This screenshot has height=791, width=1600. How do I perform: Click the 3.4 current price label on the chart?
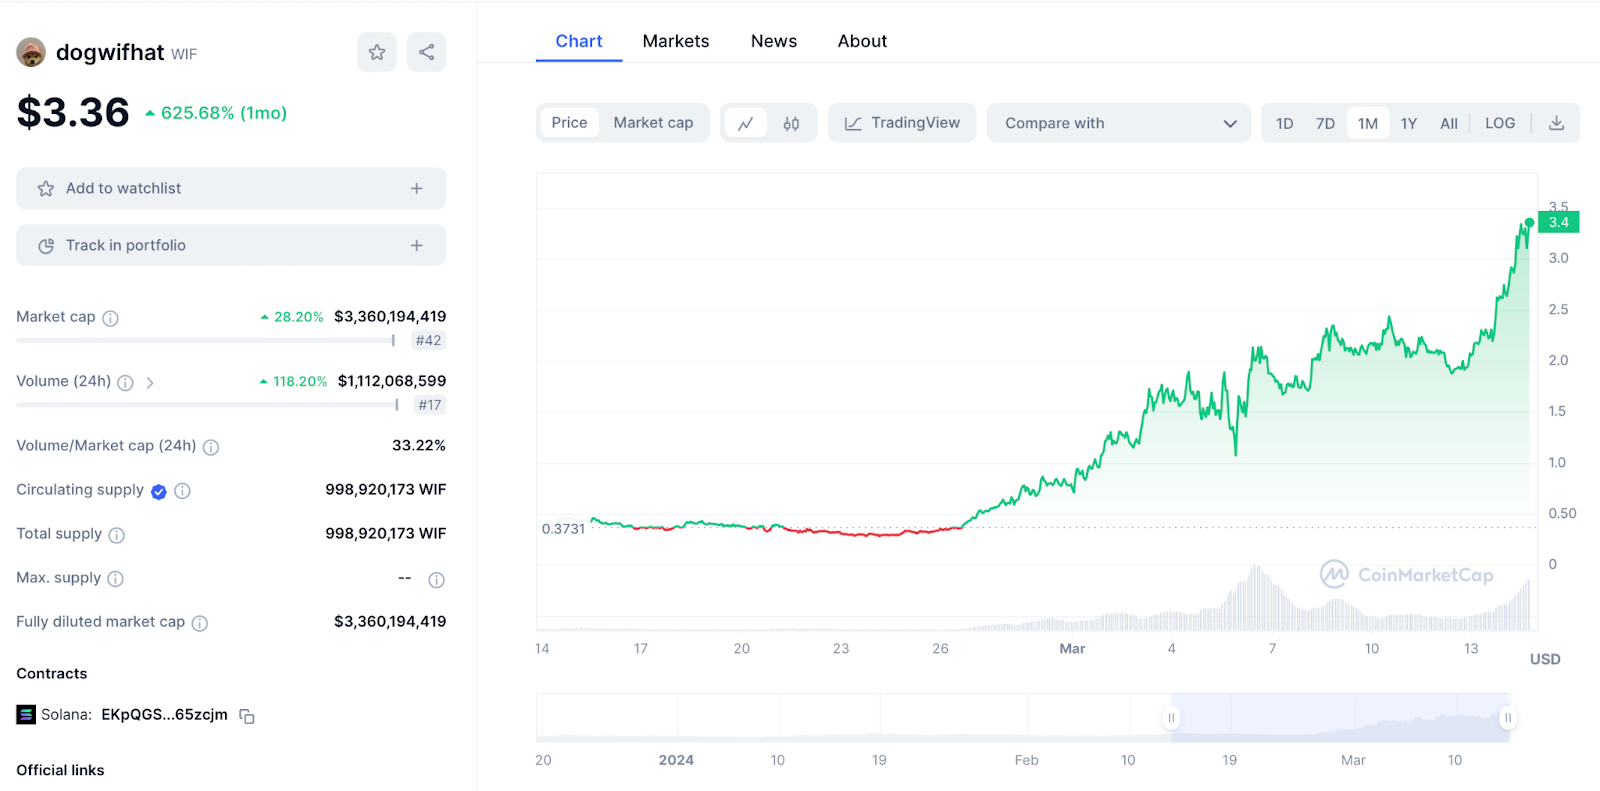pos(1558,222)
